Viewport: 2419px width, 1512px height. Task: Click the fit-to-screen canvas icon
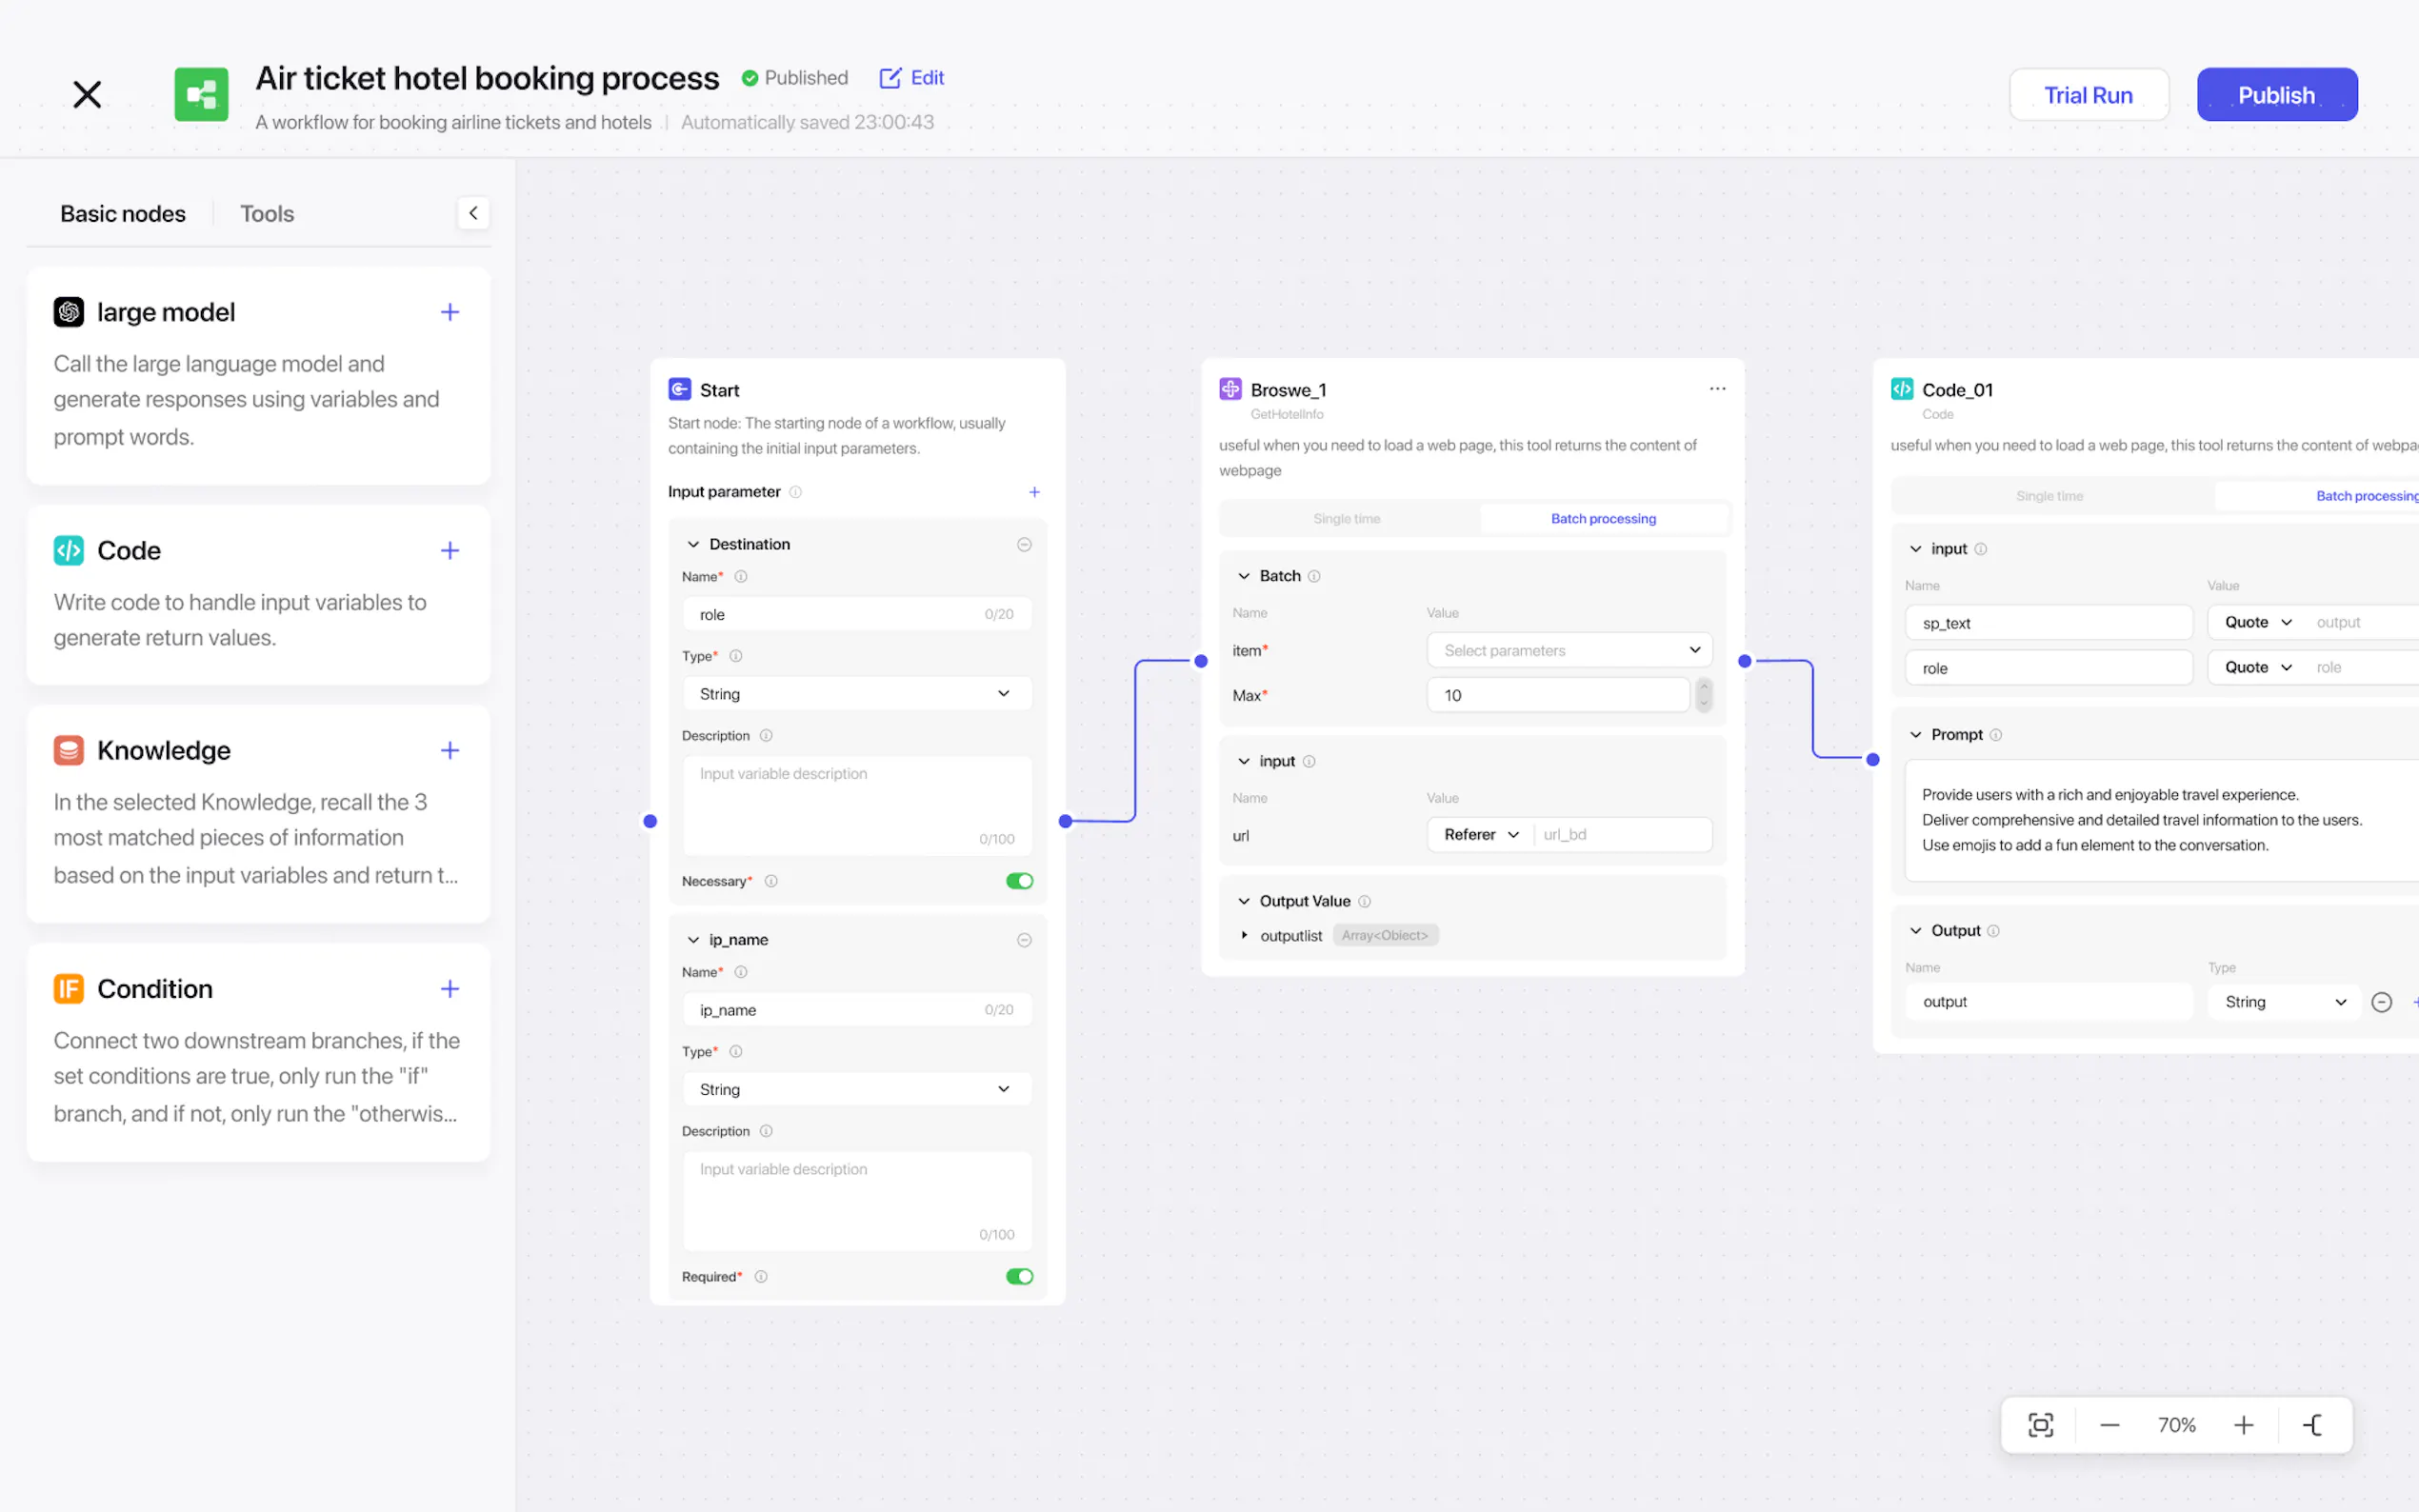pos(2040,1425)
